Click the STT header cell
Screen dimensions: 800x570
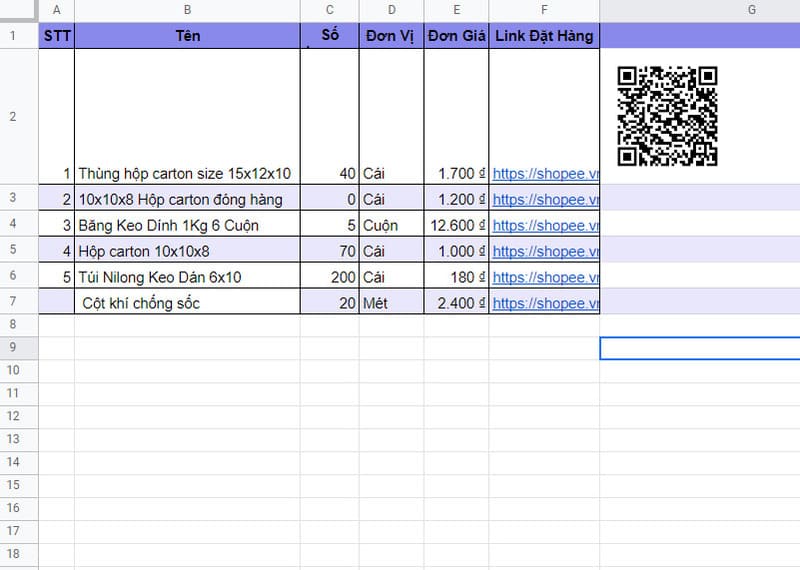tap(57, 36)
